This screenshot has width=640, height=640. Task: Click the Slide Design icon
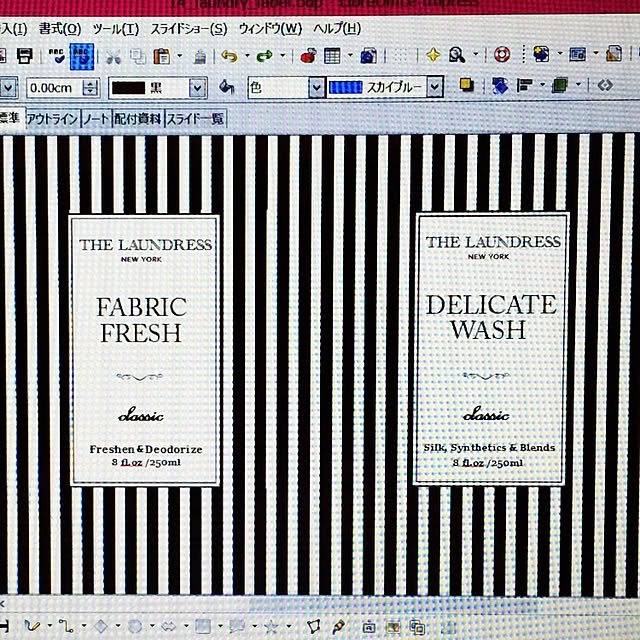[614, 53]
